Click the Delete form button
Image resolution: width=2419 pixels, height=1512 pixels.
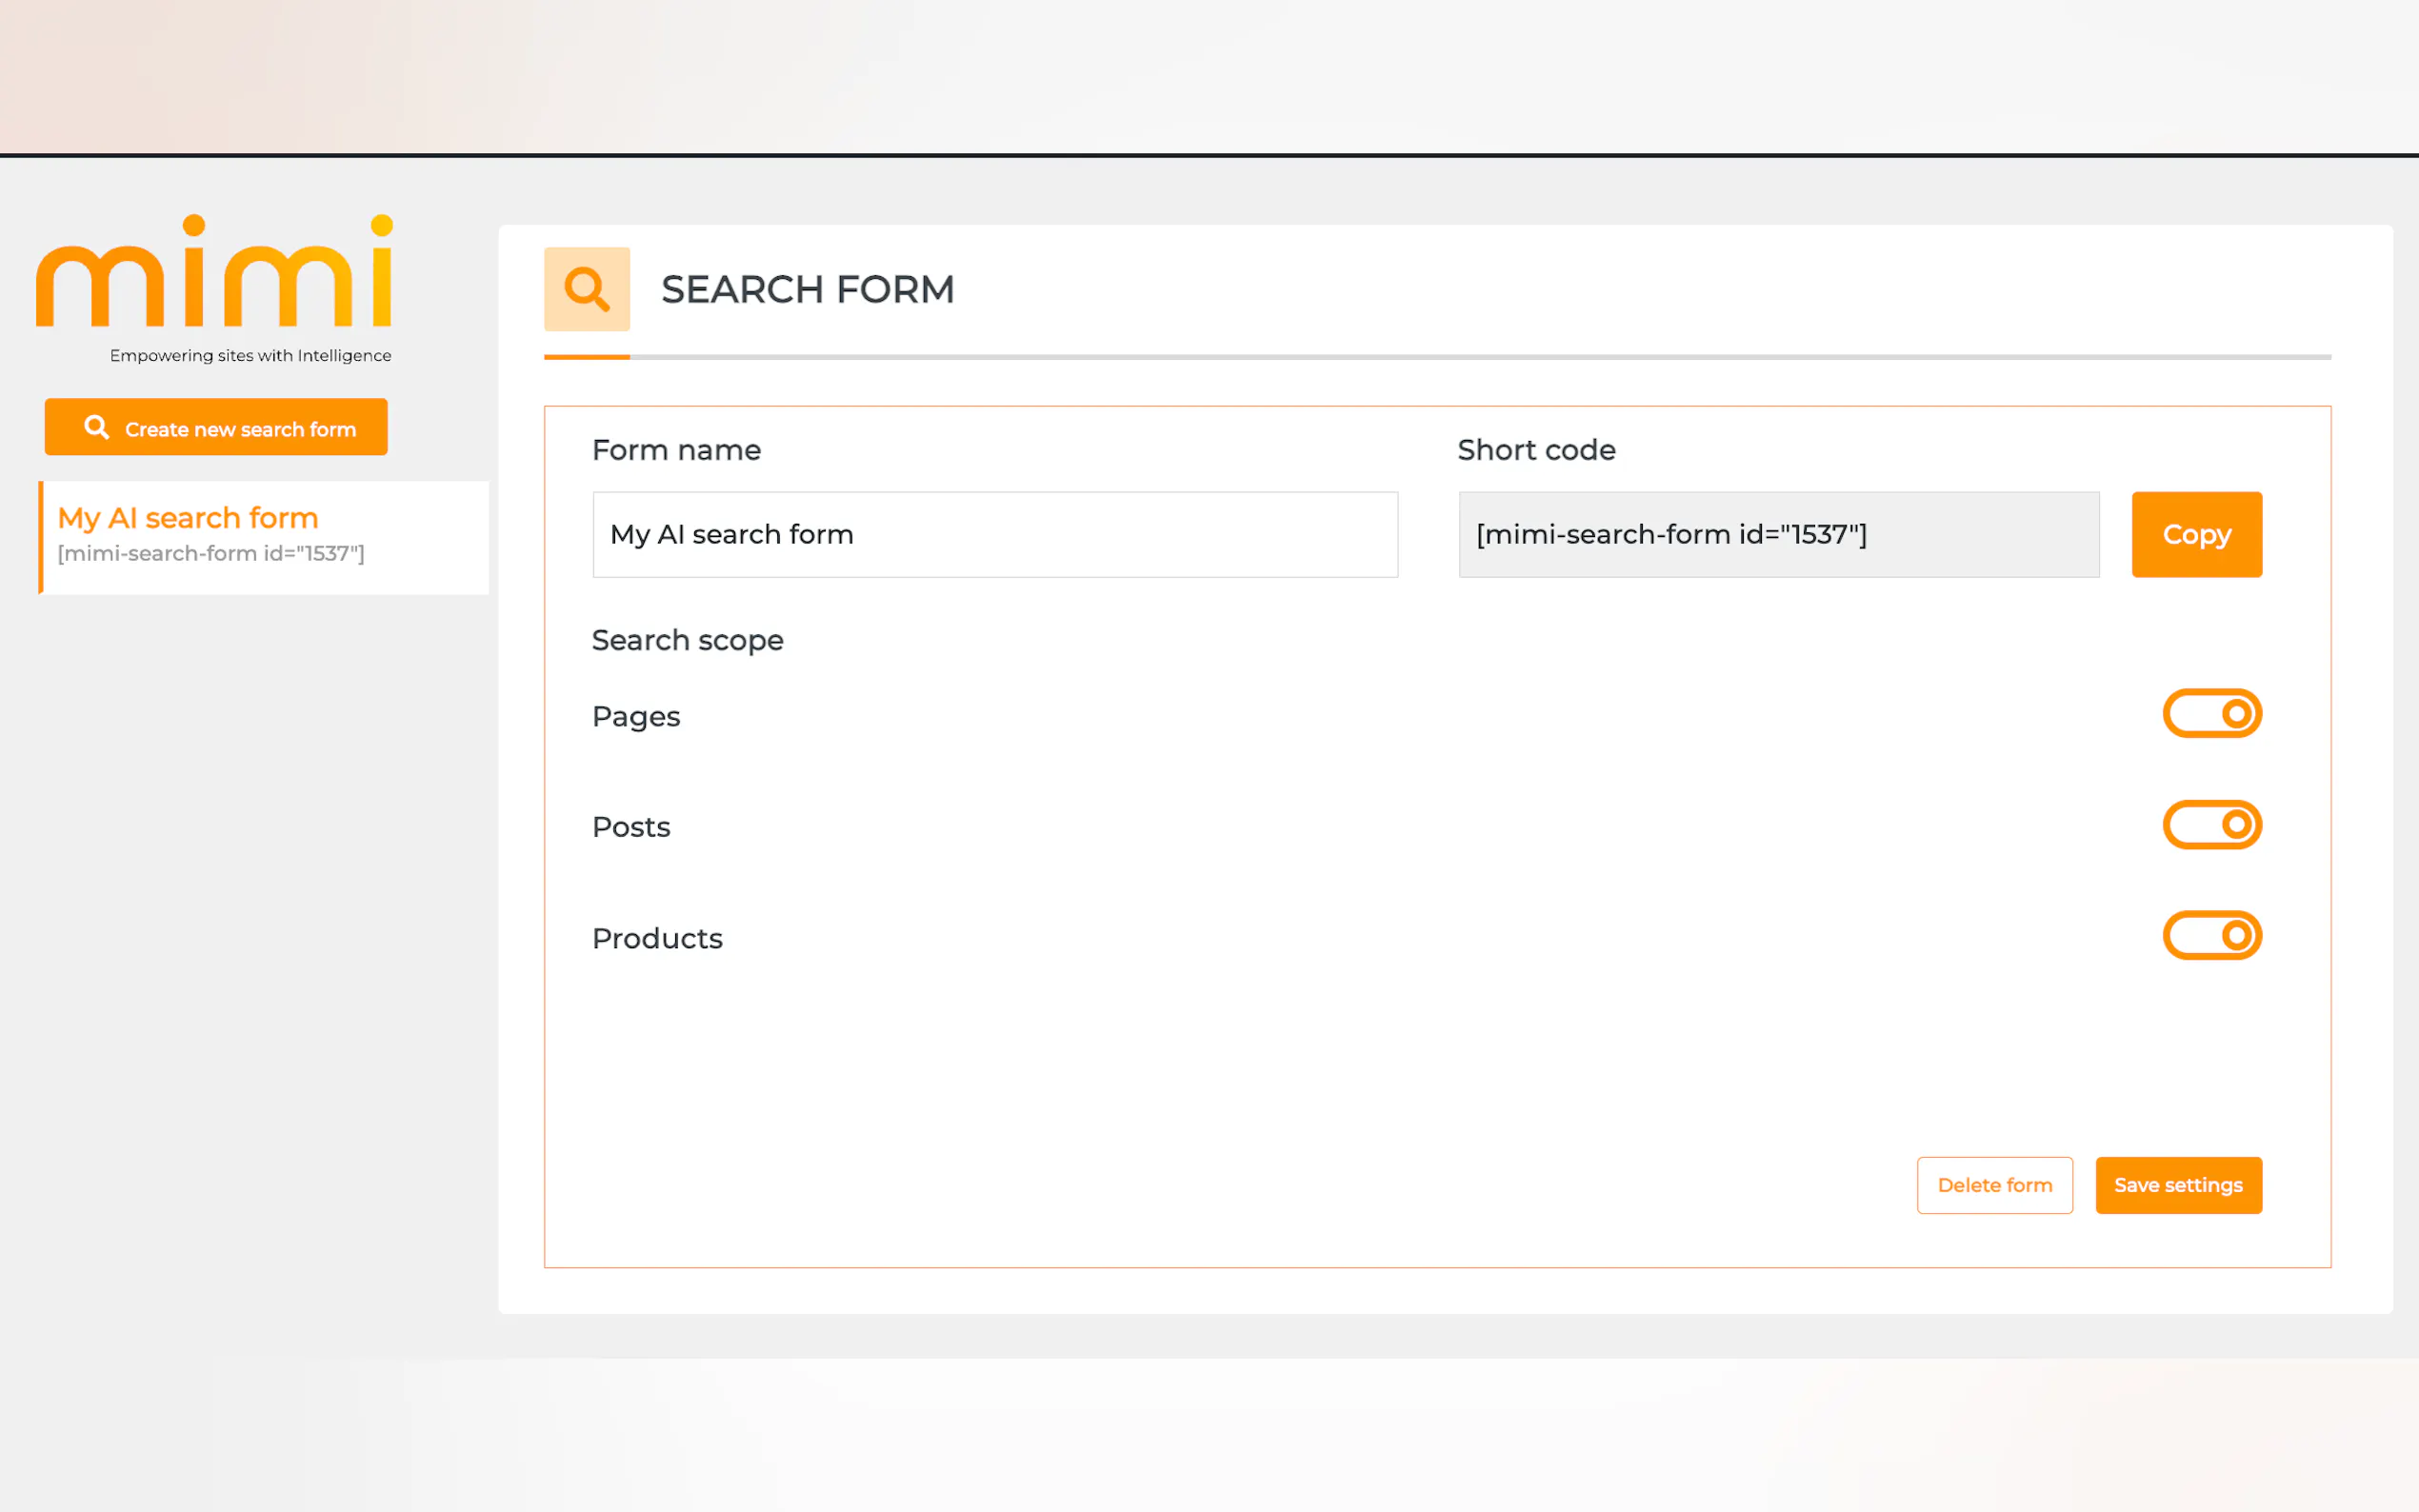1994,1185
